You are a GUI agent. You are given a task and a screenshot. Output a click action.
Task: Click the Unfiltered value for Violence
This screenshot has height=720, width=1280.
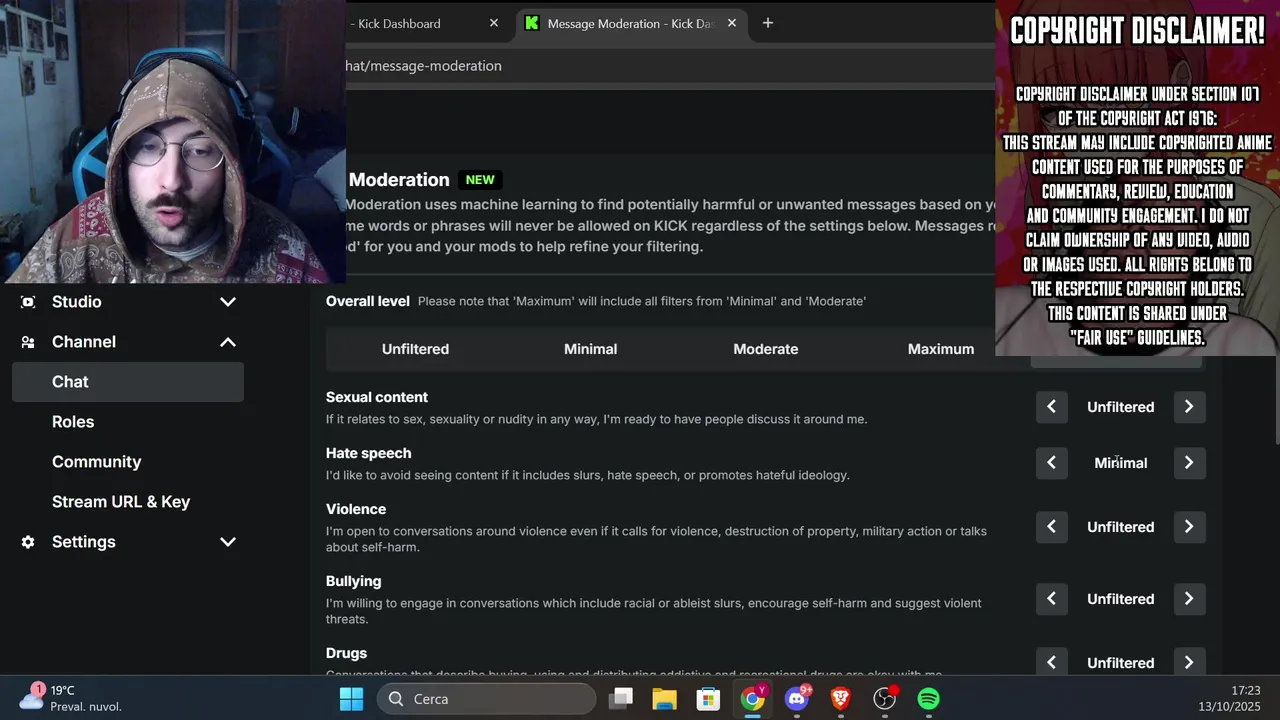pyautogui.click(x=1120, y=527)
